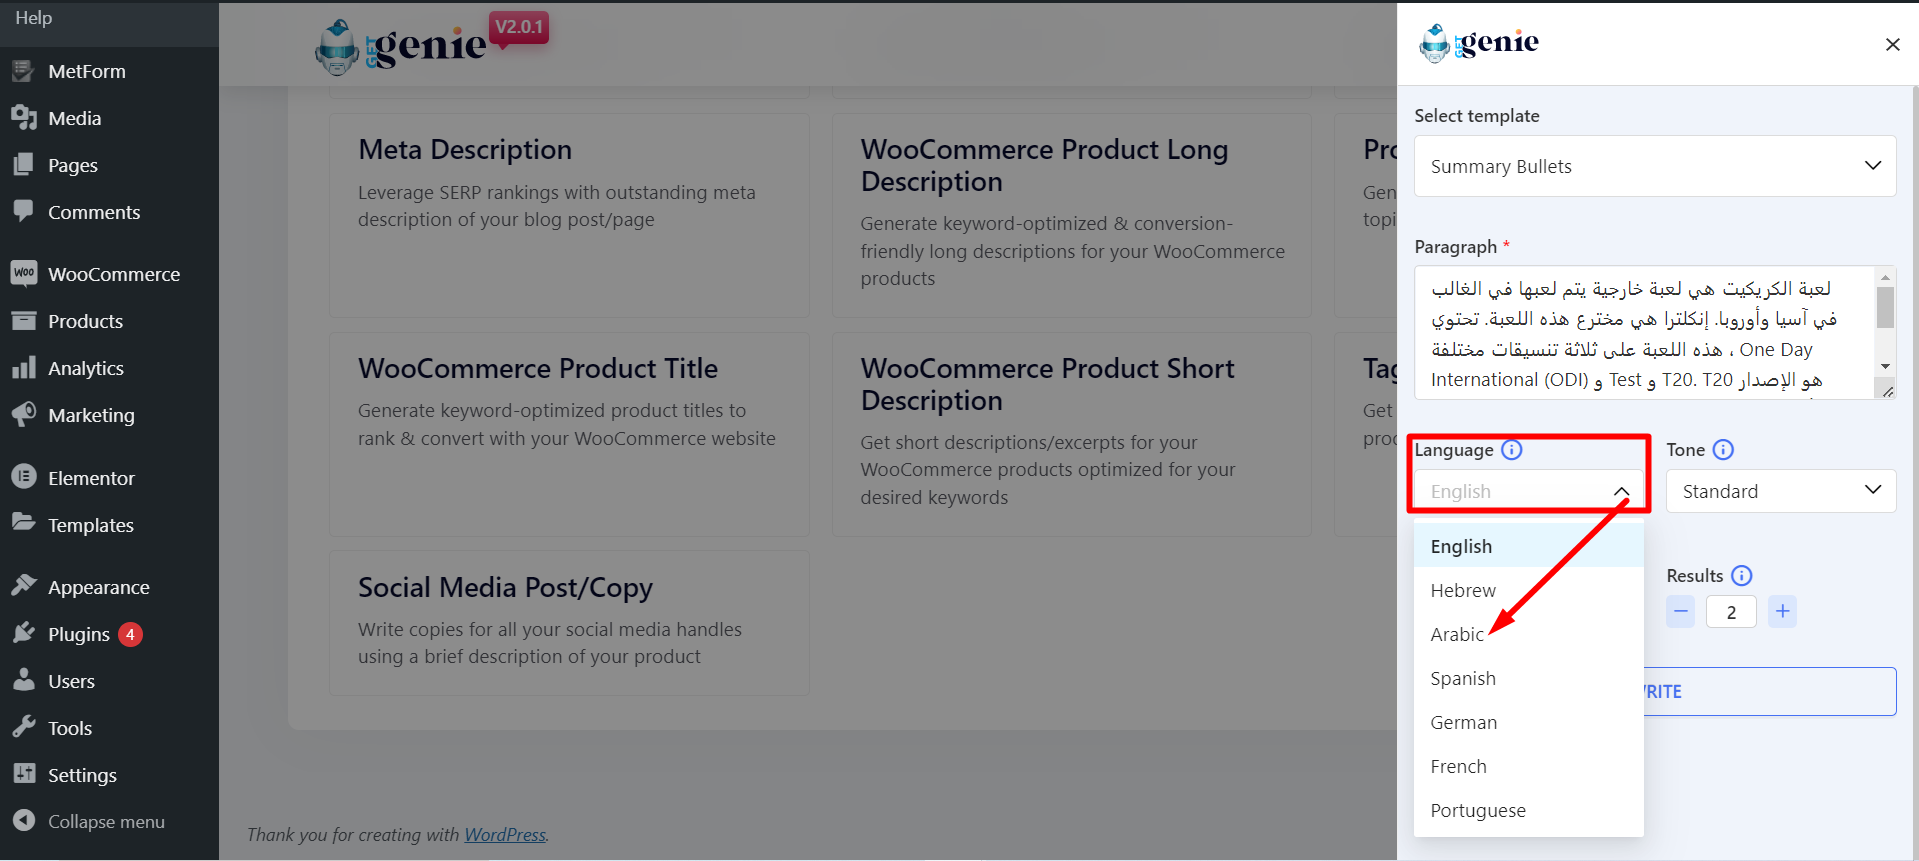Viewport: 1919px width, 861px height.
Task: Open Plugins with the update badge
Action: point(78,634)
